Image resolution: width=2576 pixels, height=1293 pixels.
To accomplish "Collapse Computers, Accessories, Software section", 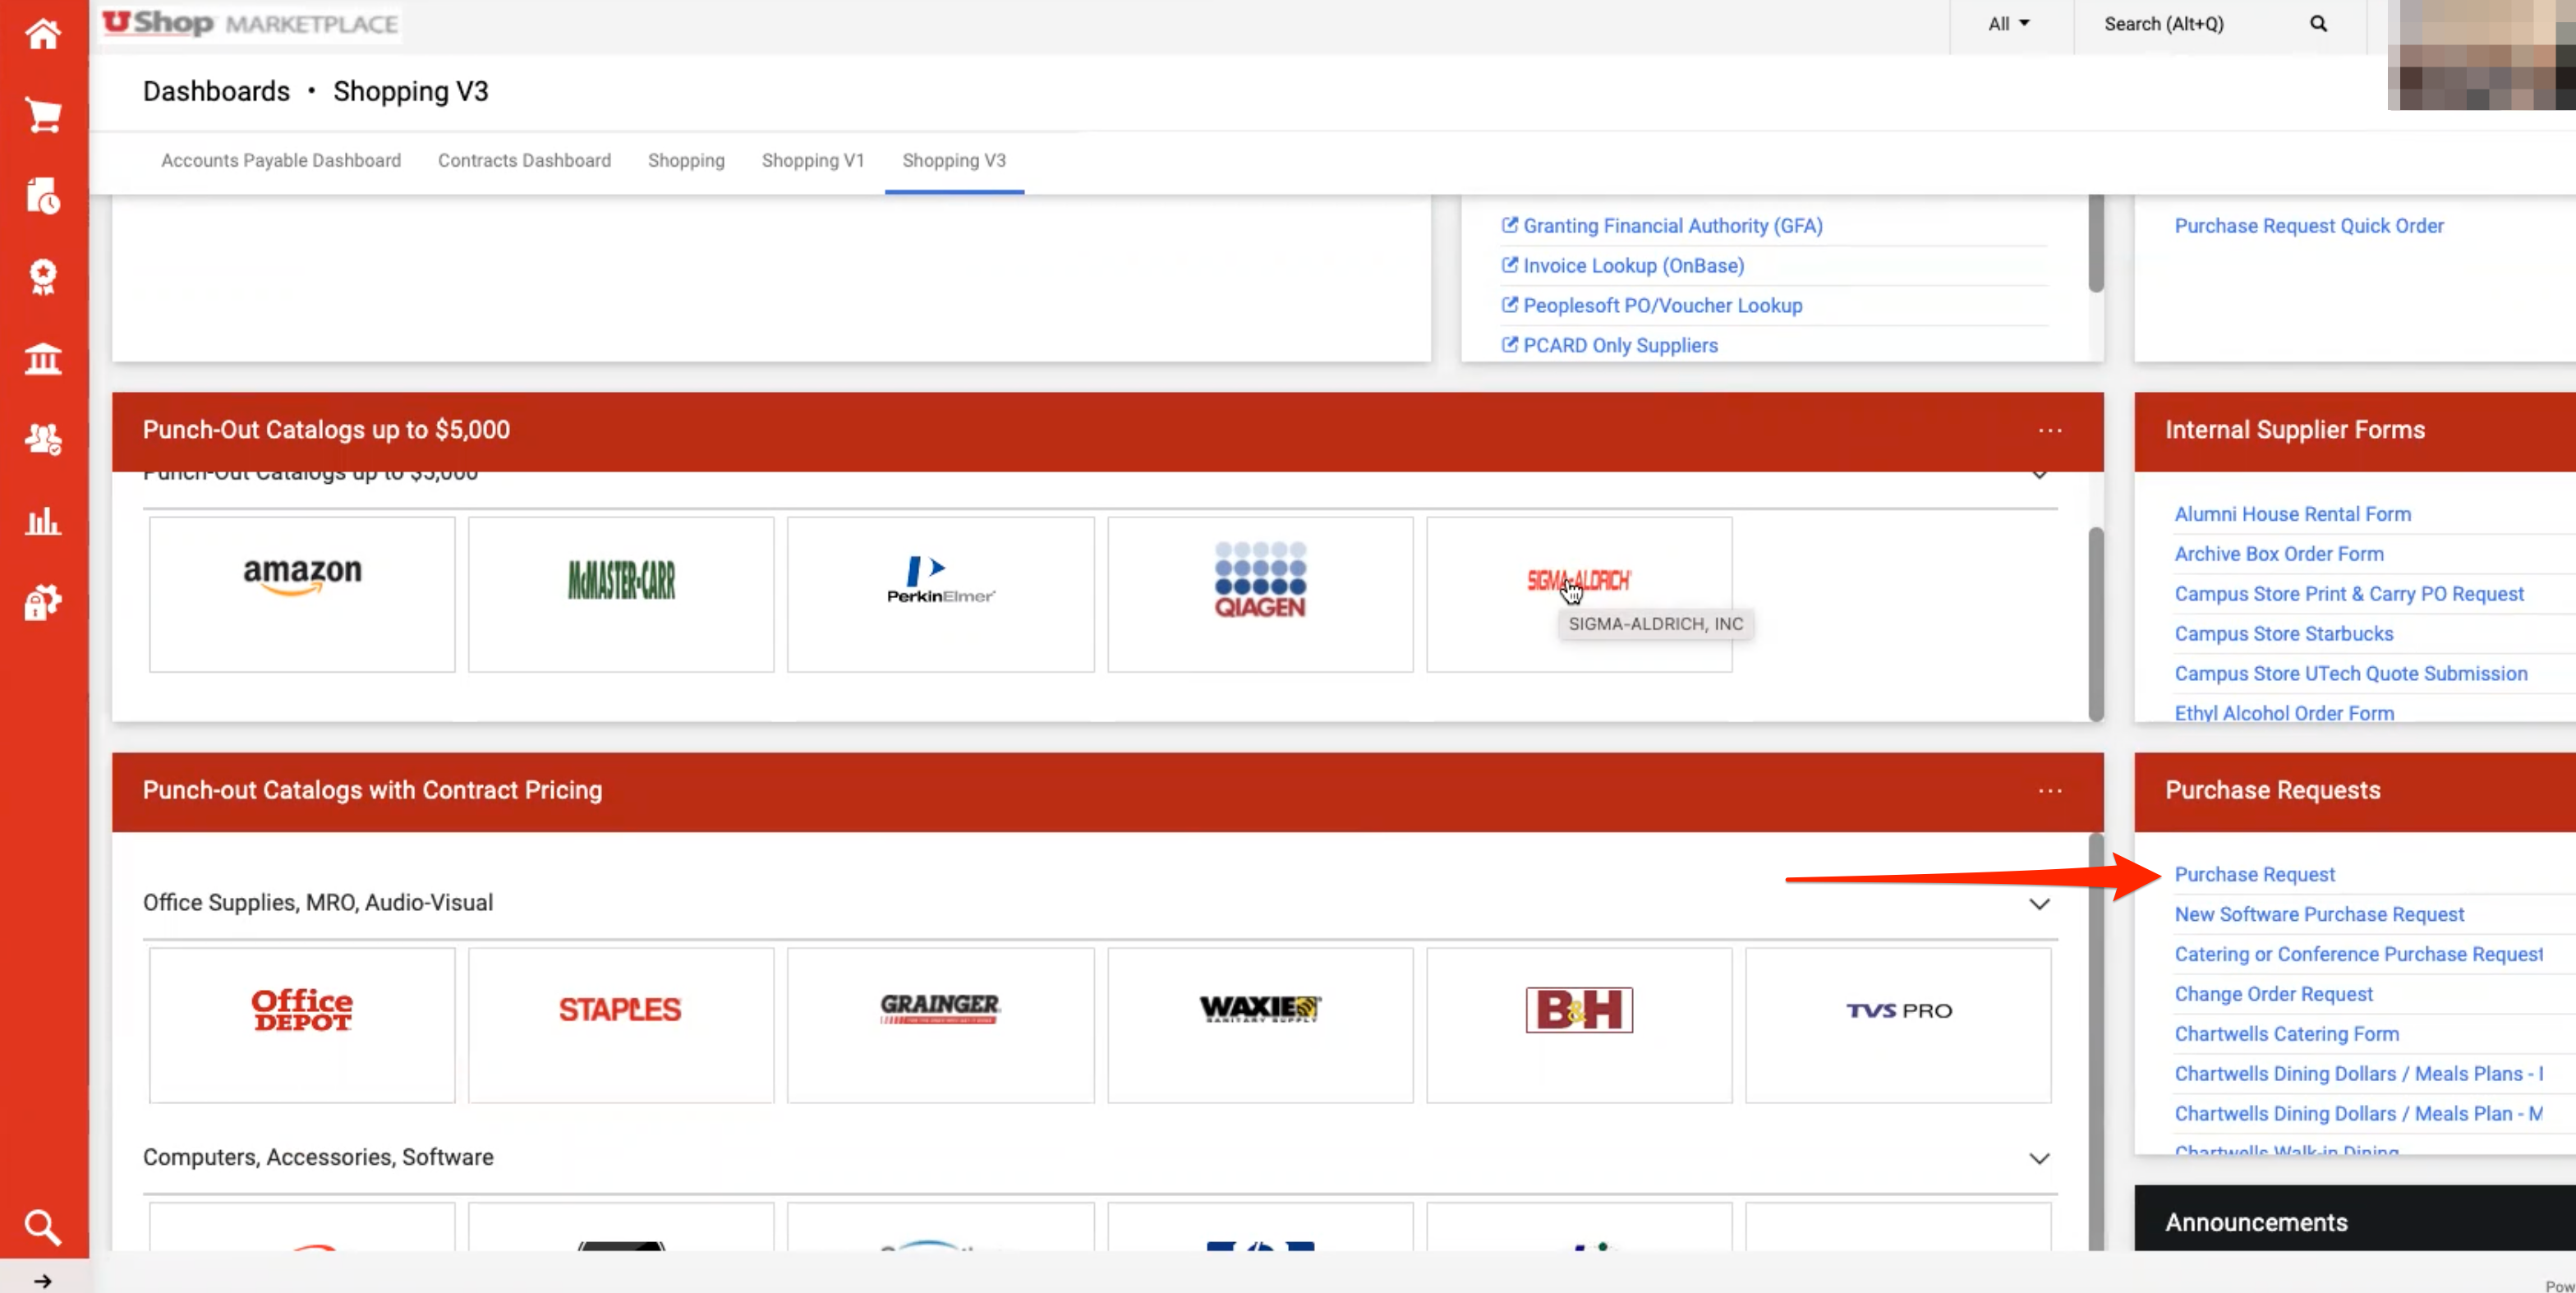I will click(x=2039, y=1158).
